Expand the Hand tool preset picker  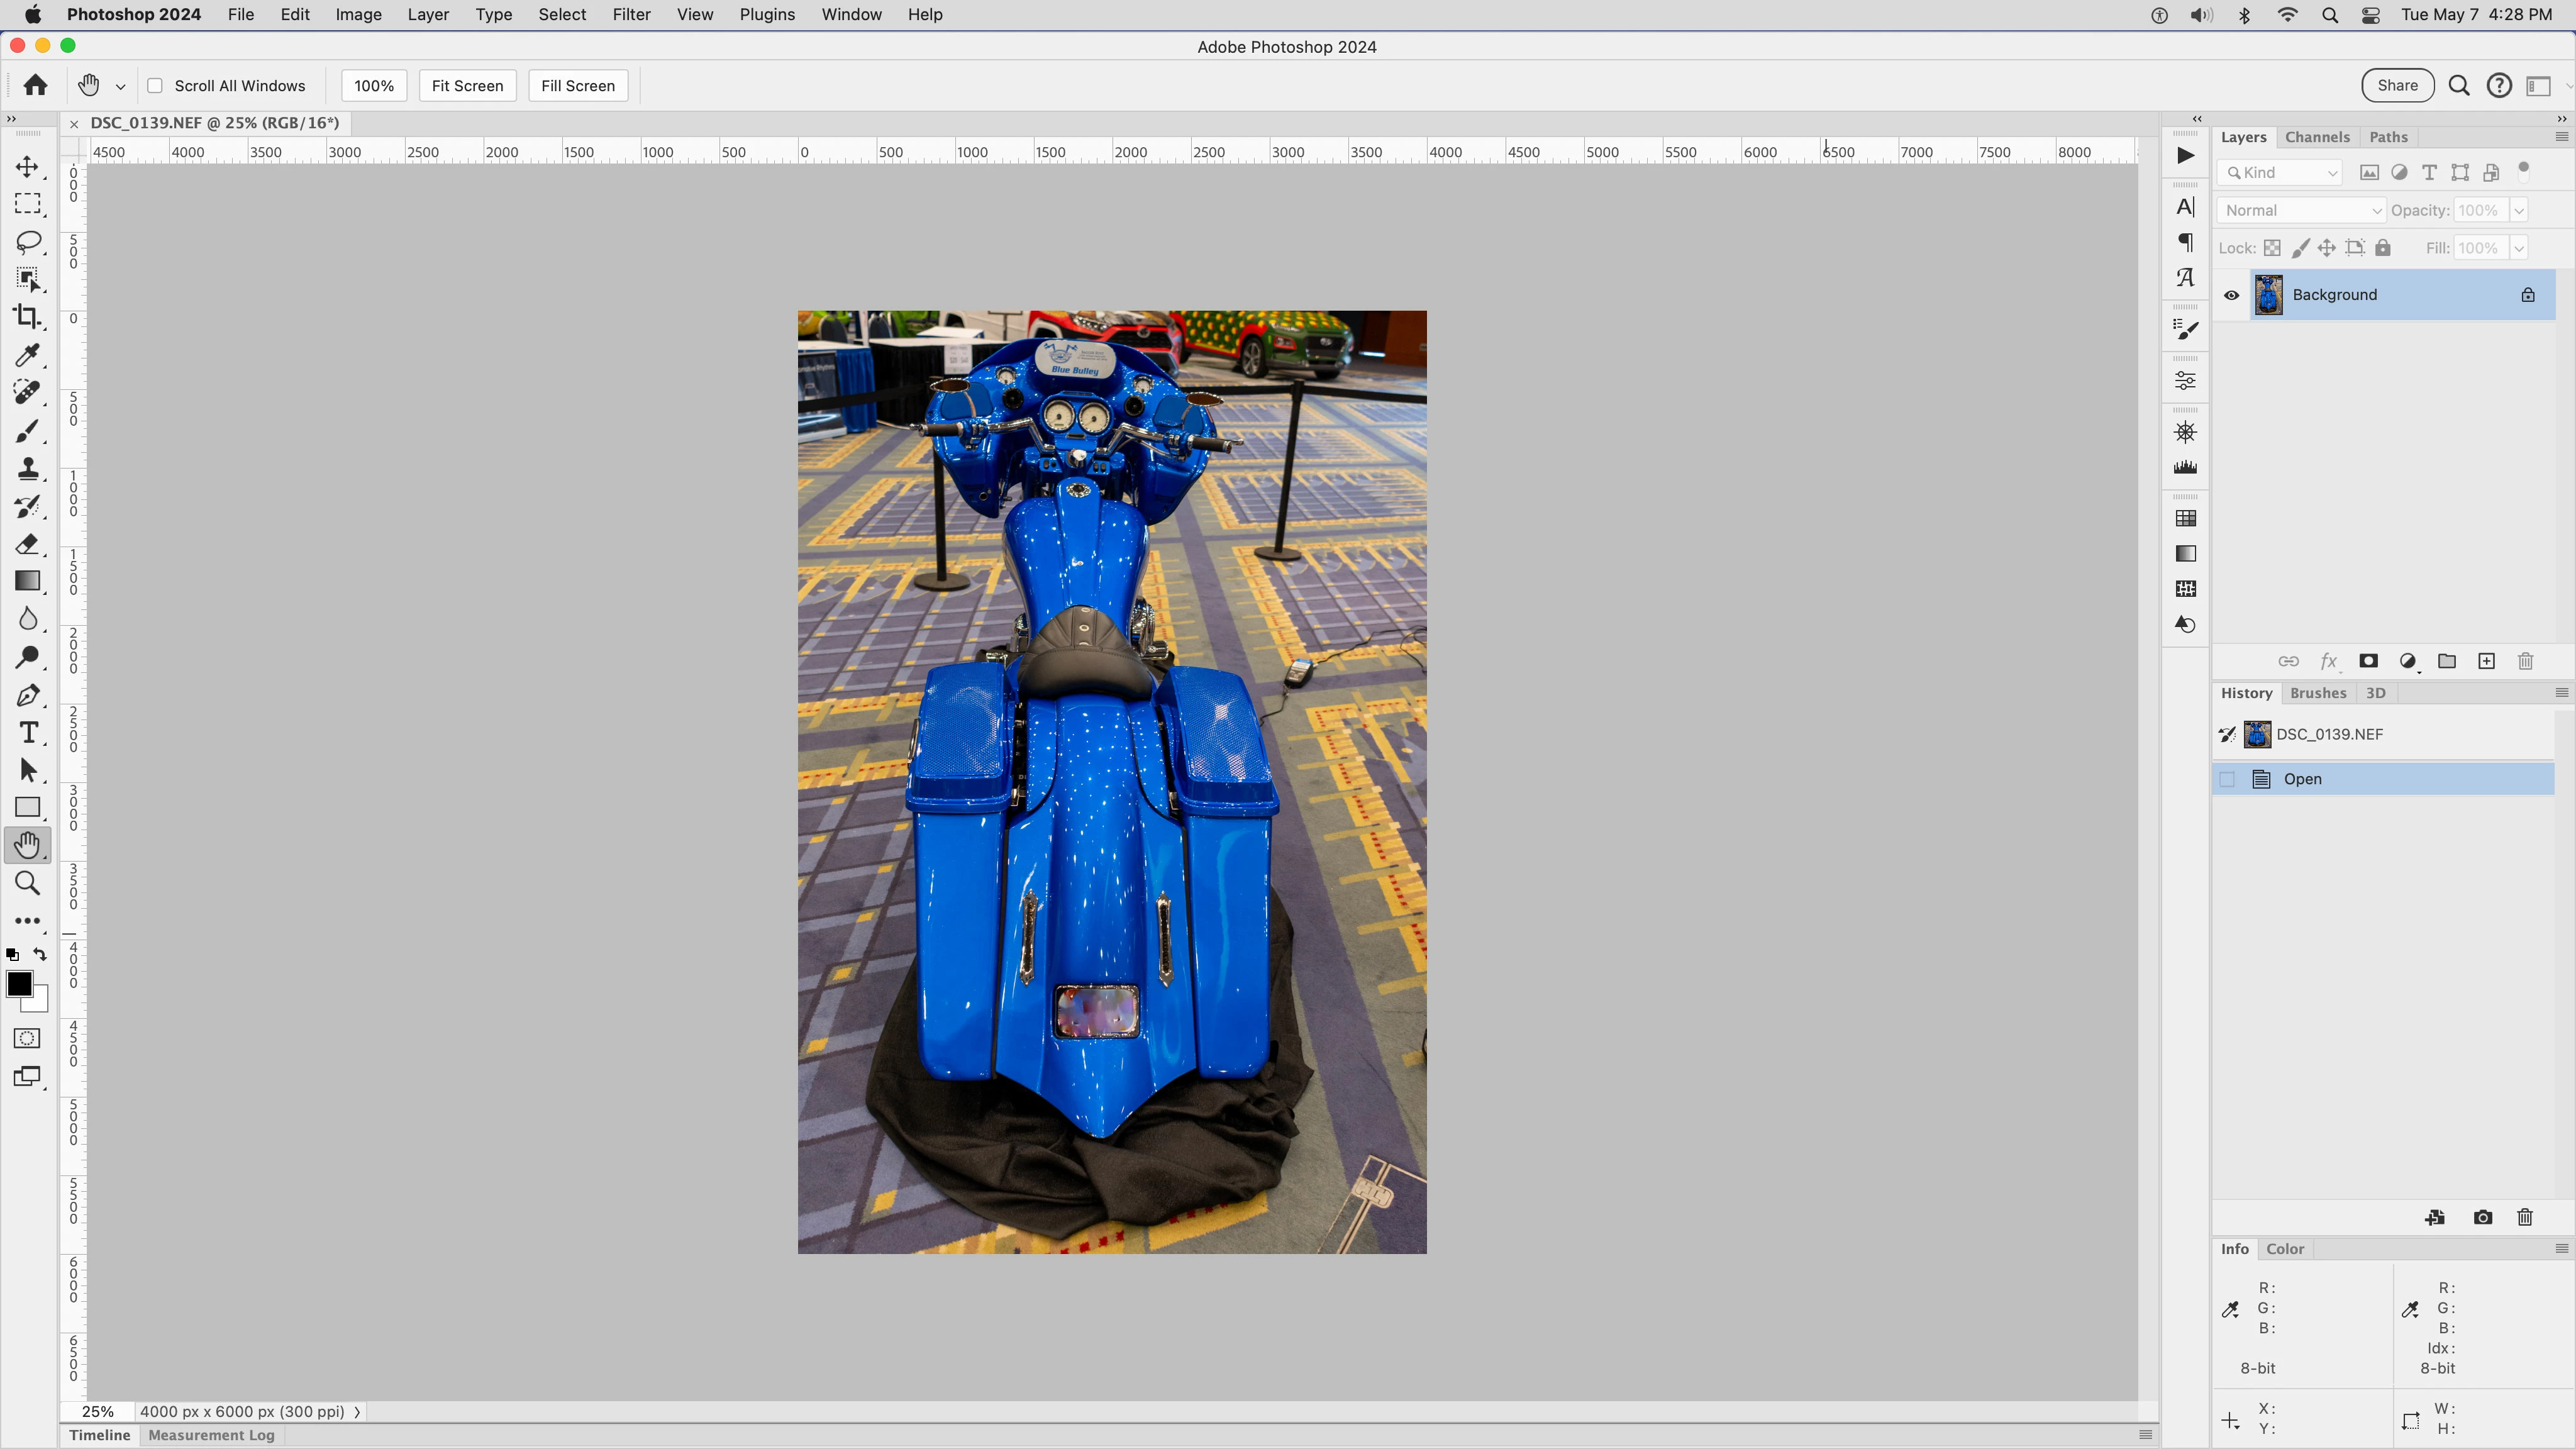120,87
